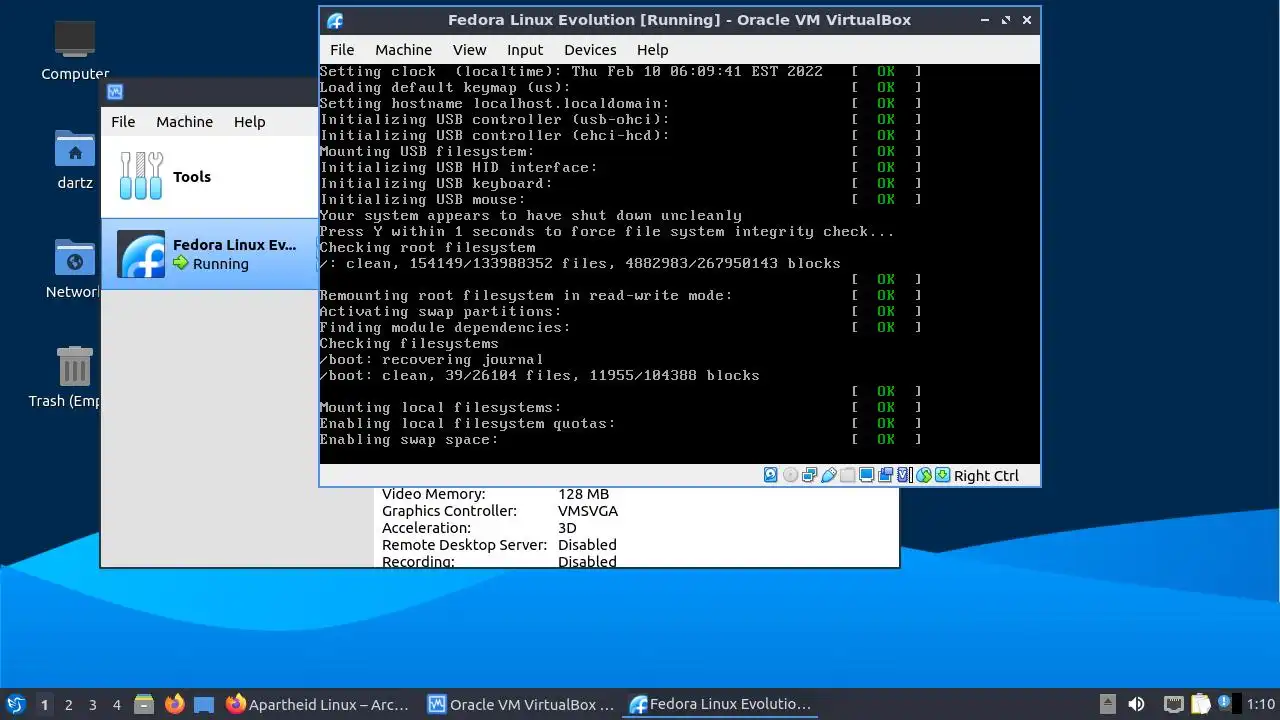Image resolution: width=1280 pixels, height=720 pixels.
Task: Launch file manager from panel quick launcher
Action: [x=144, y=704]
